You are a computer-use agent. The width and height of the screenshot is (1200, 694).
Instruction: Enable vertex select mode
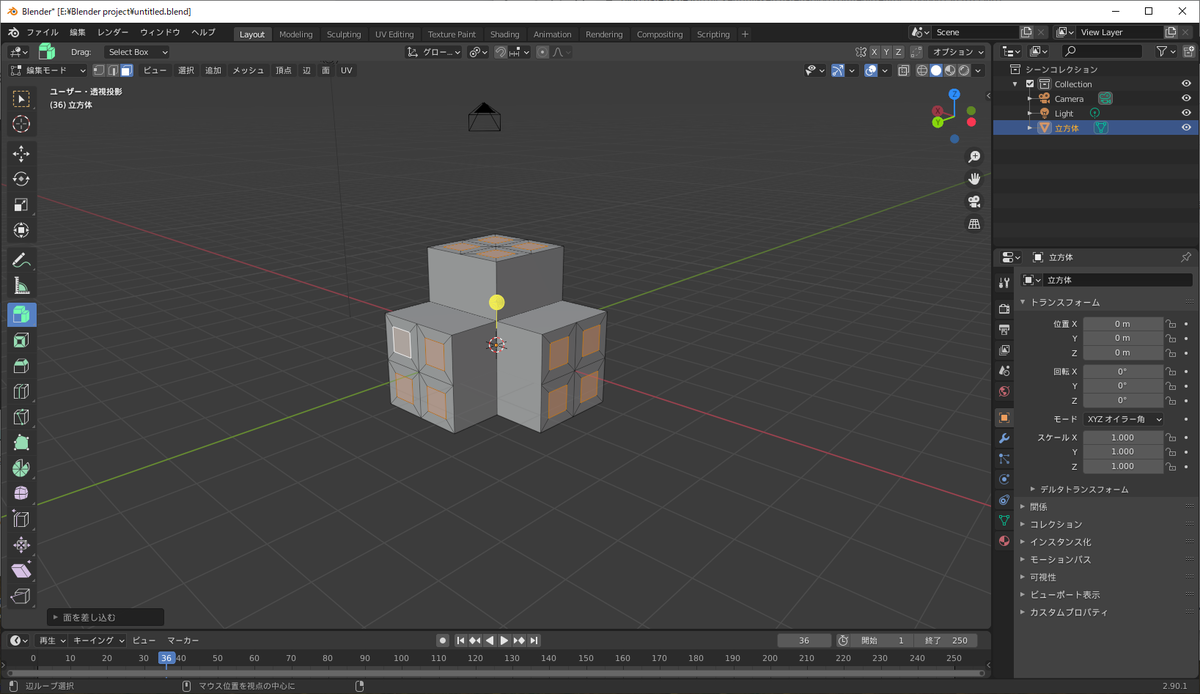(99, 70)
